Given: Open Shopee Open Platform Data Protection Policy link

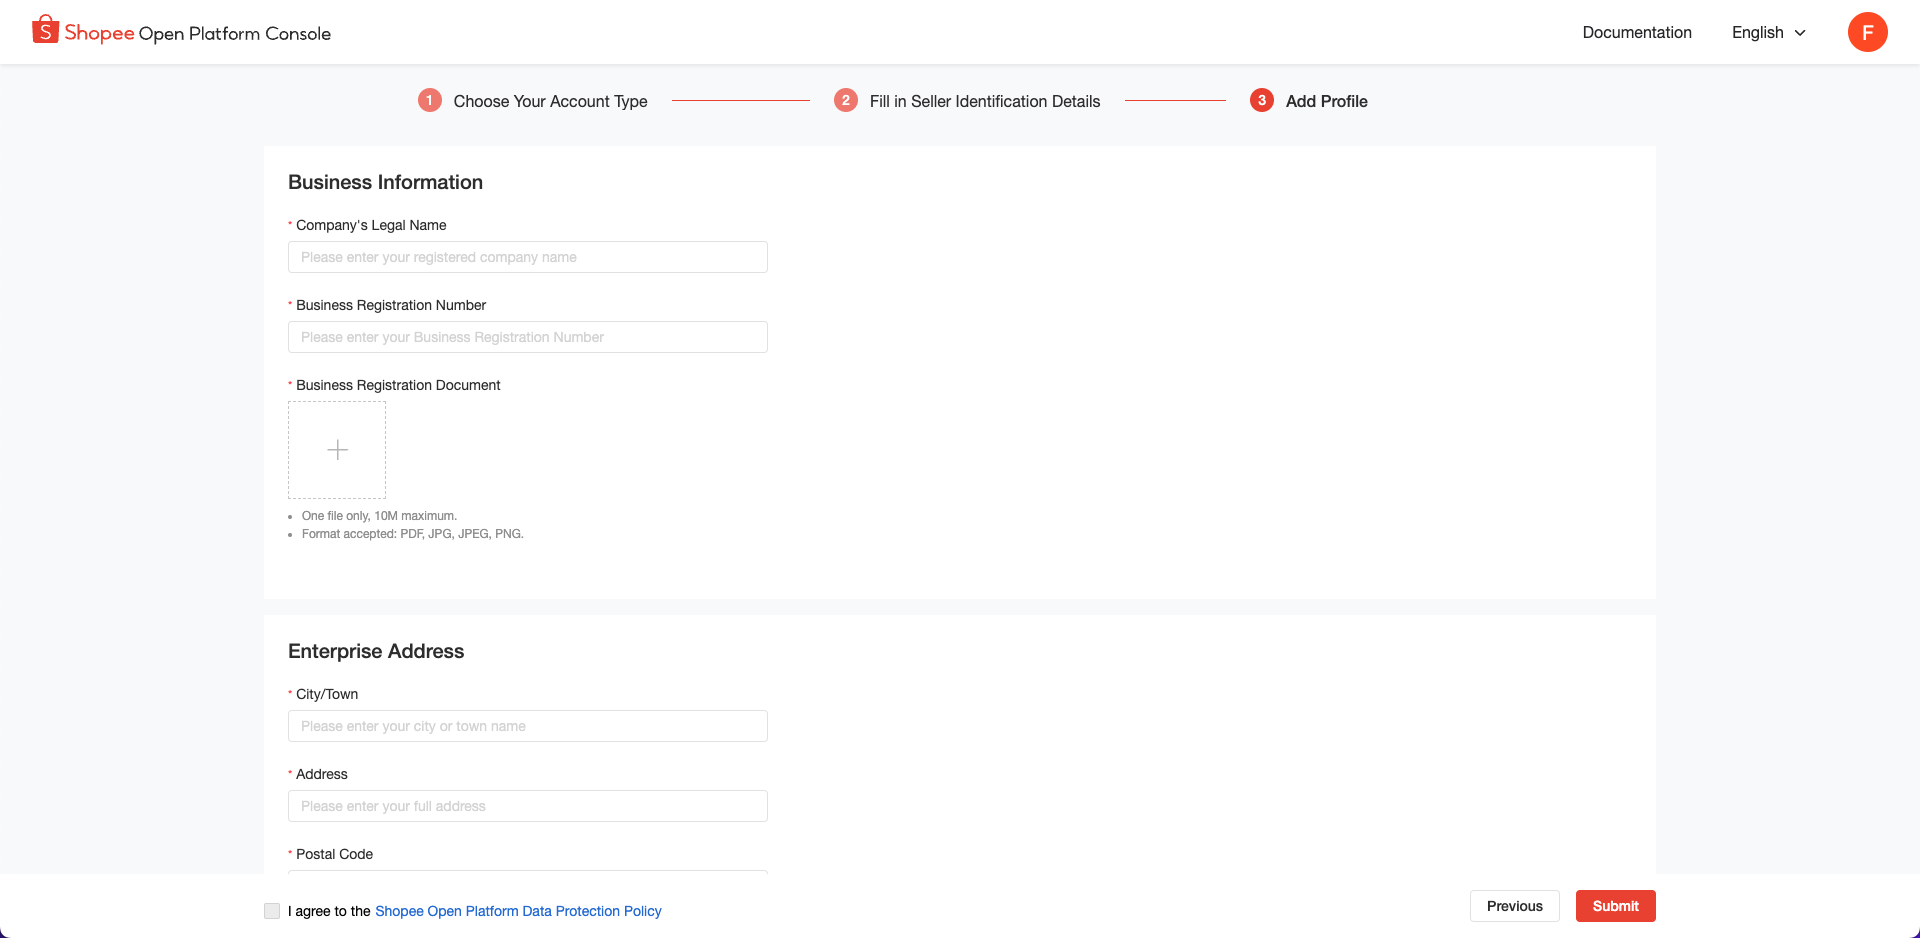Looking at the screenshot, I should (518, 911).
